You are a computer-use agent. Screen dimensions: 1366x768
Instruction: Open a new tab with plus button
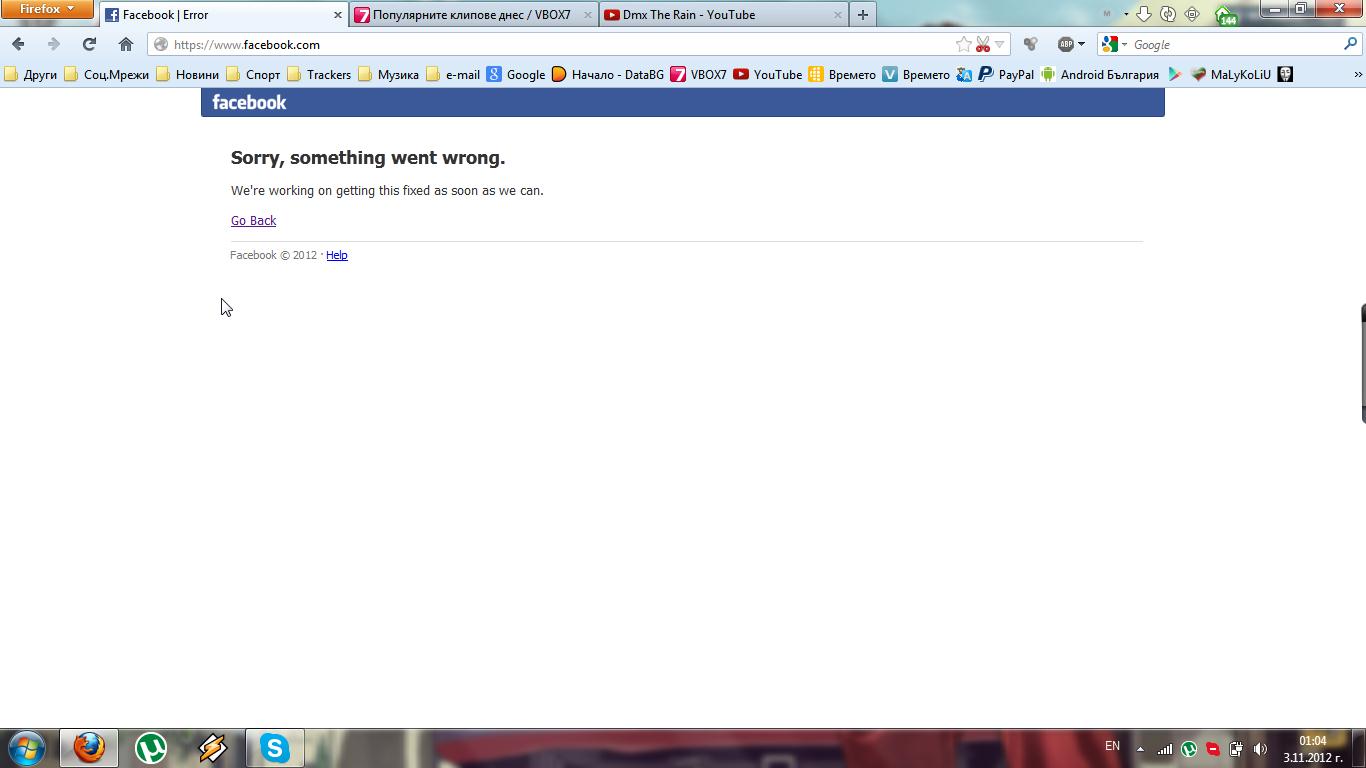click(863, 15)
